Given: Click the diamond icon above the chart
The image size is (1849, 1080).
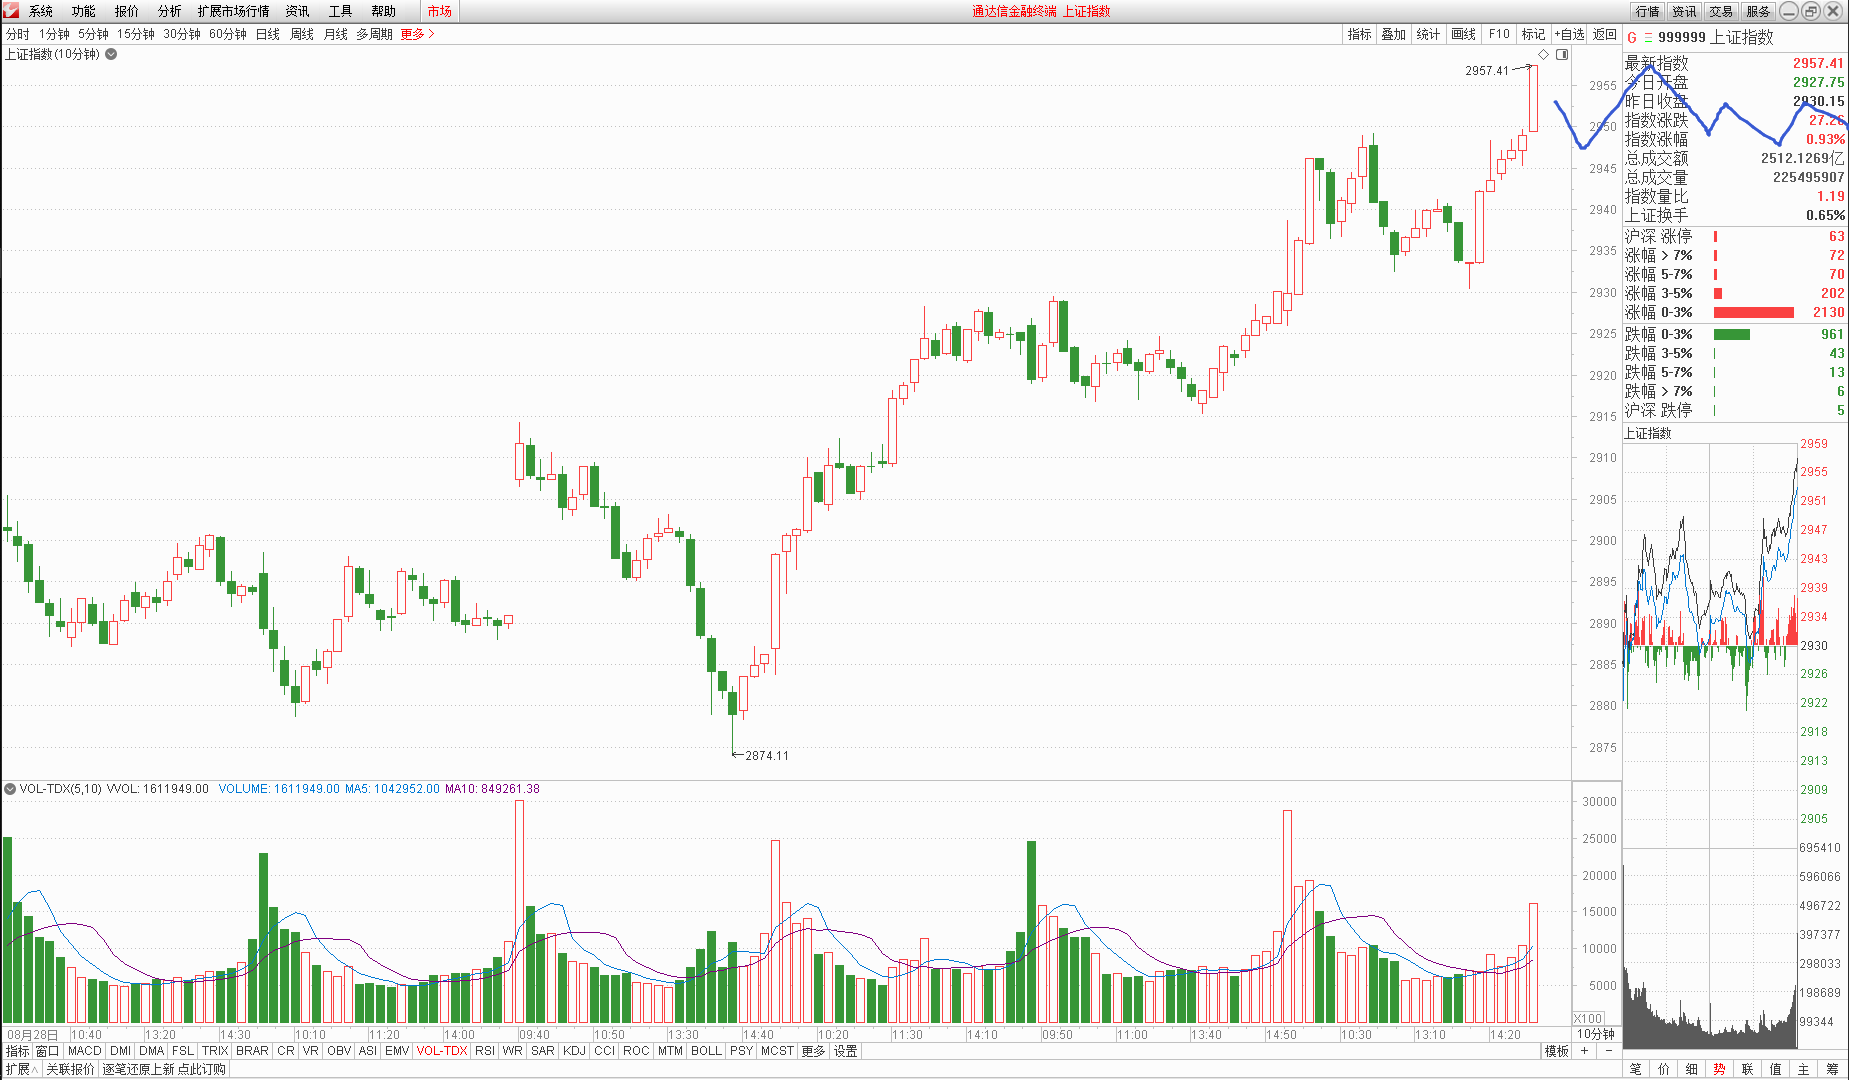Looking at the screenshot, I should pyautogui.click(x=1544, y=54).
